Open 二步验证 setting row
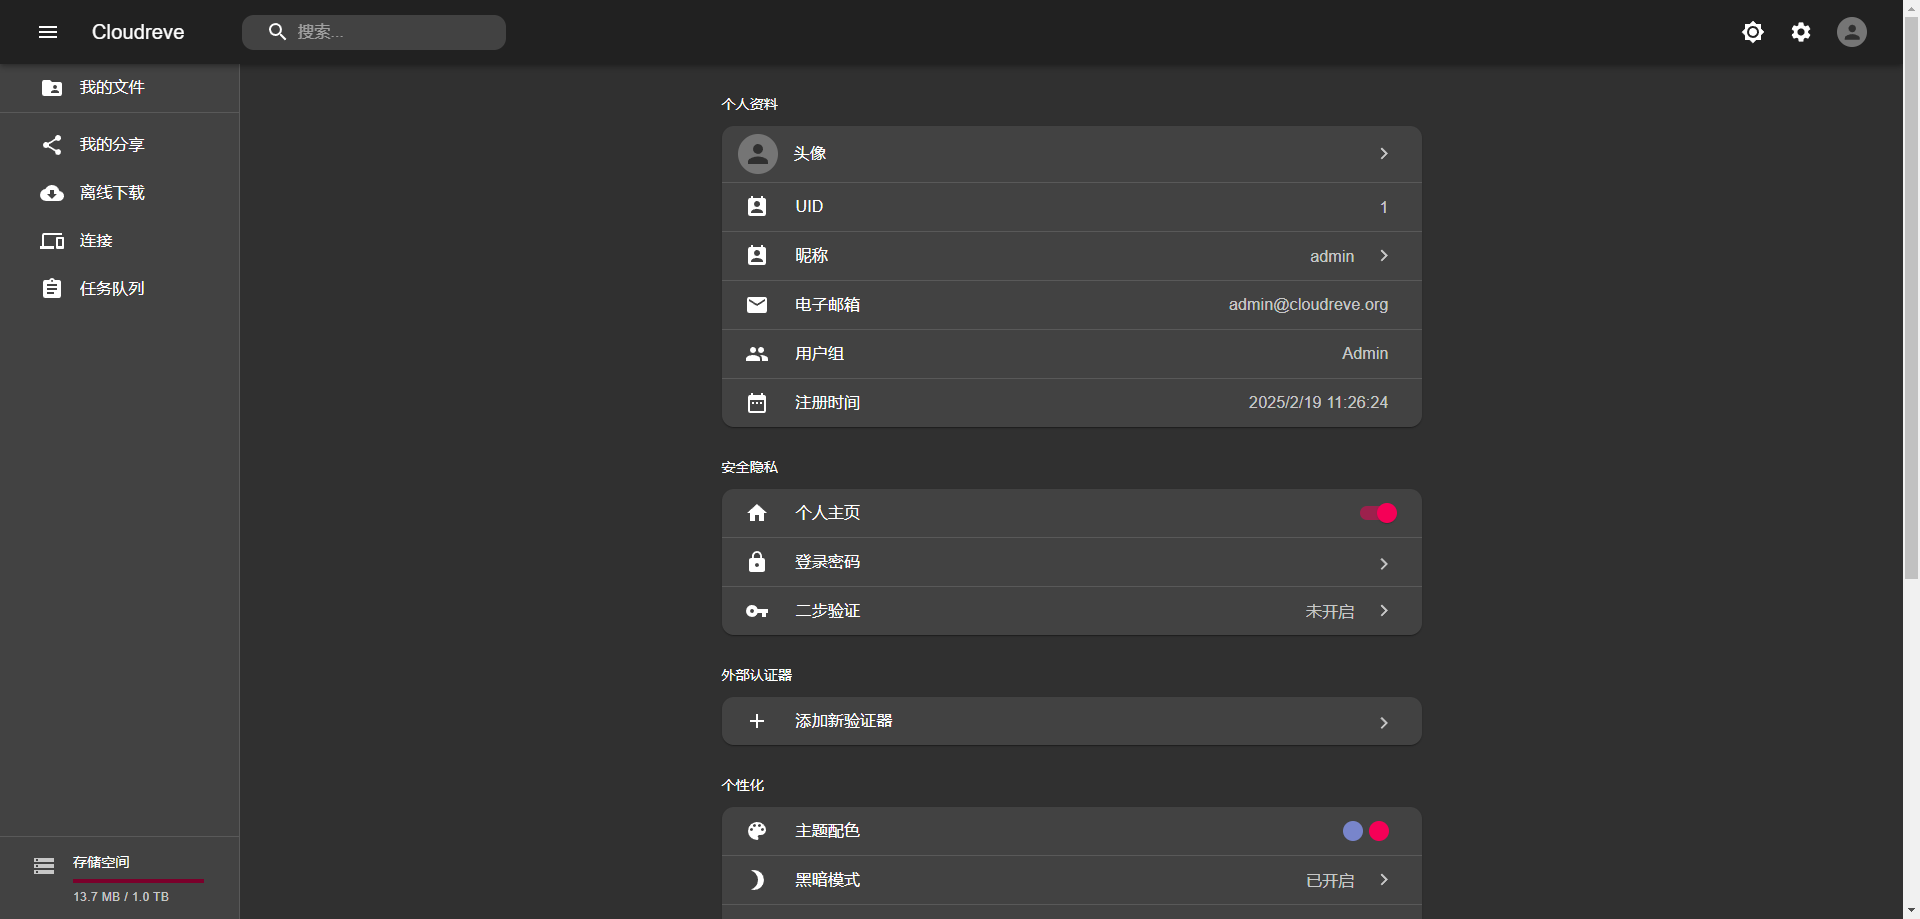The width and height of the screenshot is (1920, 919). pos(1070,611)
